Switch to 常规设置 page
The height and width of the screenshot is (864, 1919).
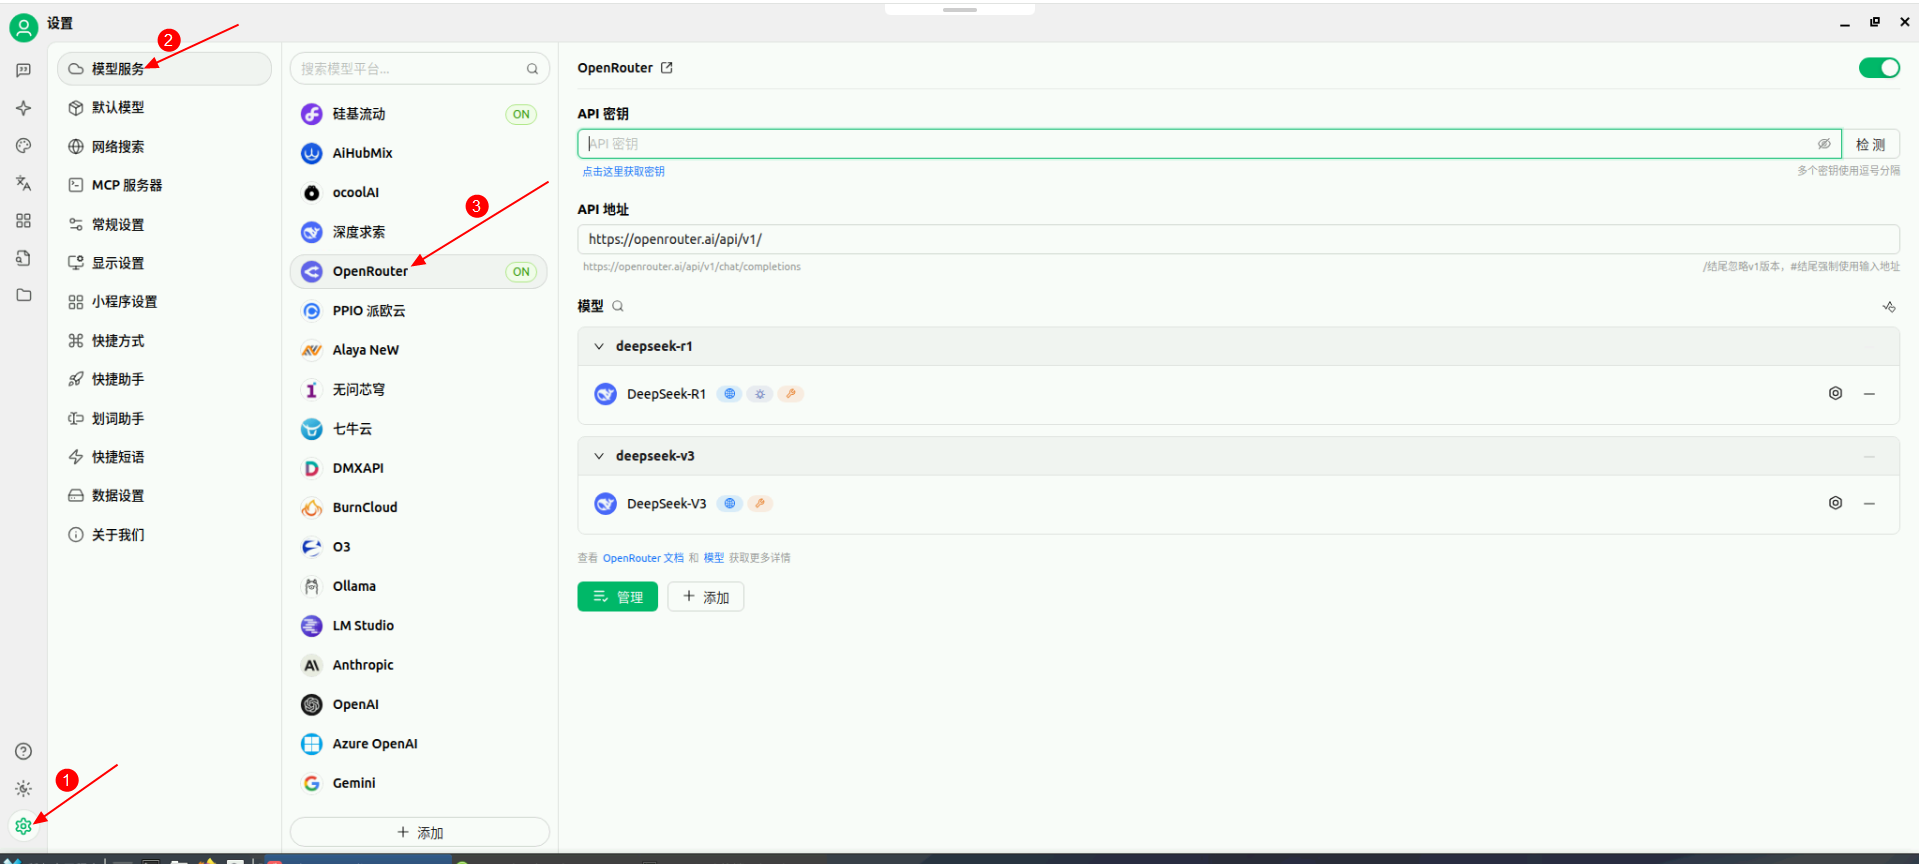click(165, 224)
